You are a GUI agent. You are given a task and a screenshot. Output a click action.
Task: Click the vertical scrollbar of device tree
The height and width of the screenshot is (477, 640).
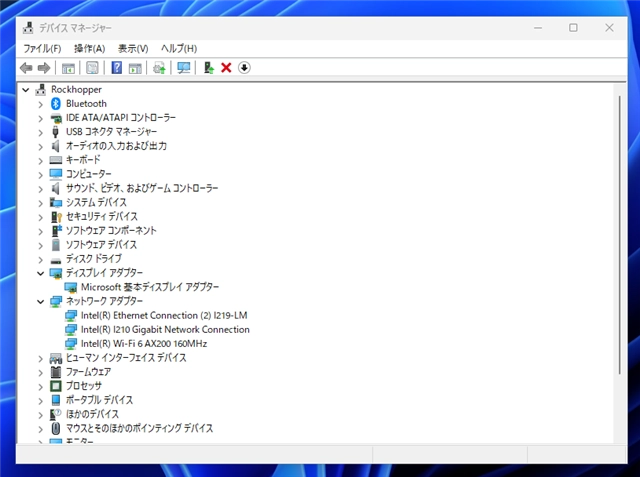(620, 235)
